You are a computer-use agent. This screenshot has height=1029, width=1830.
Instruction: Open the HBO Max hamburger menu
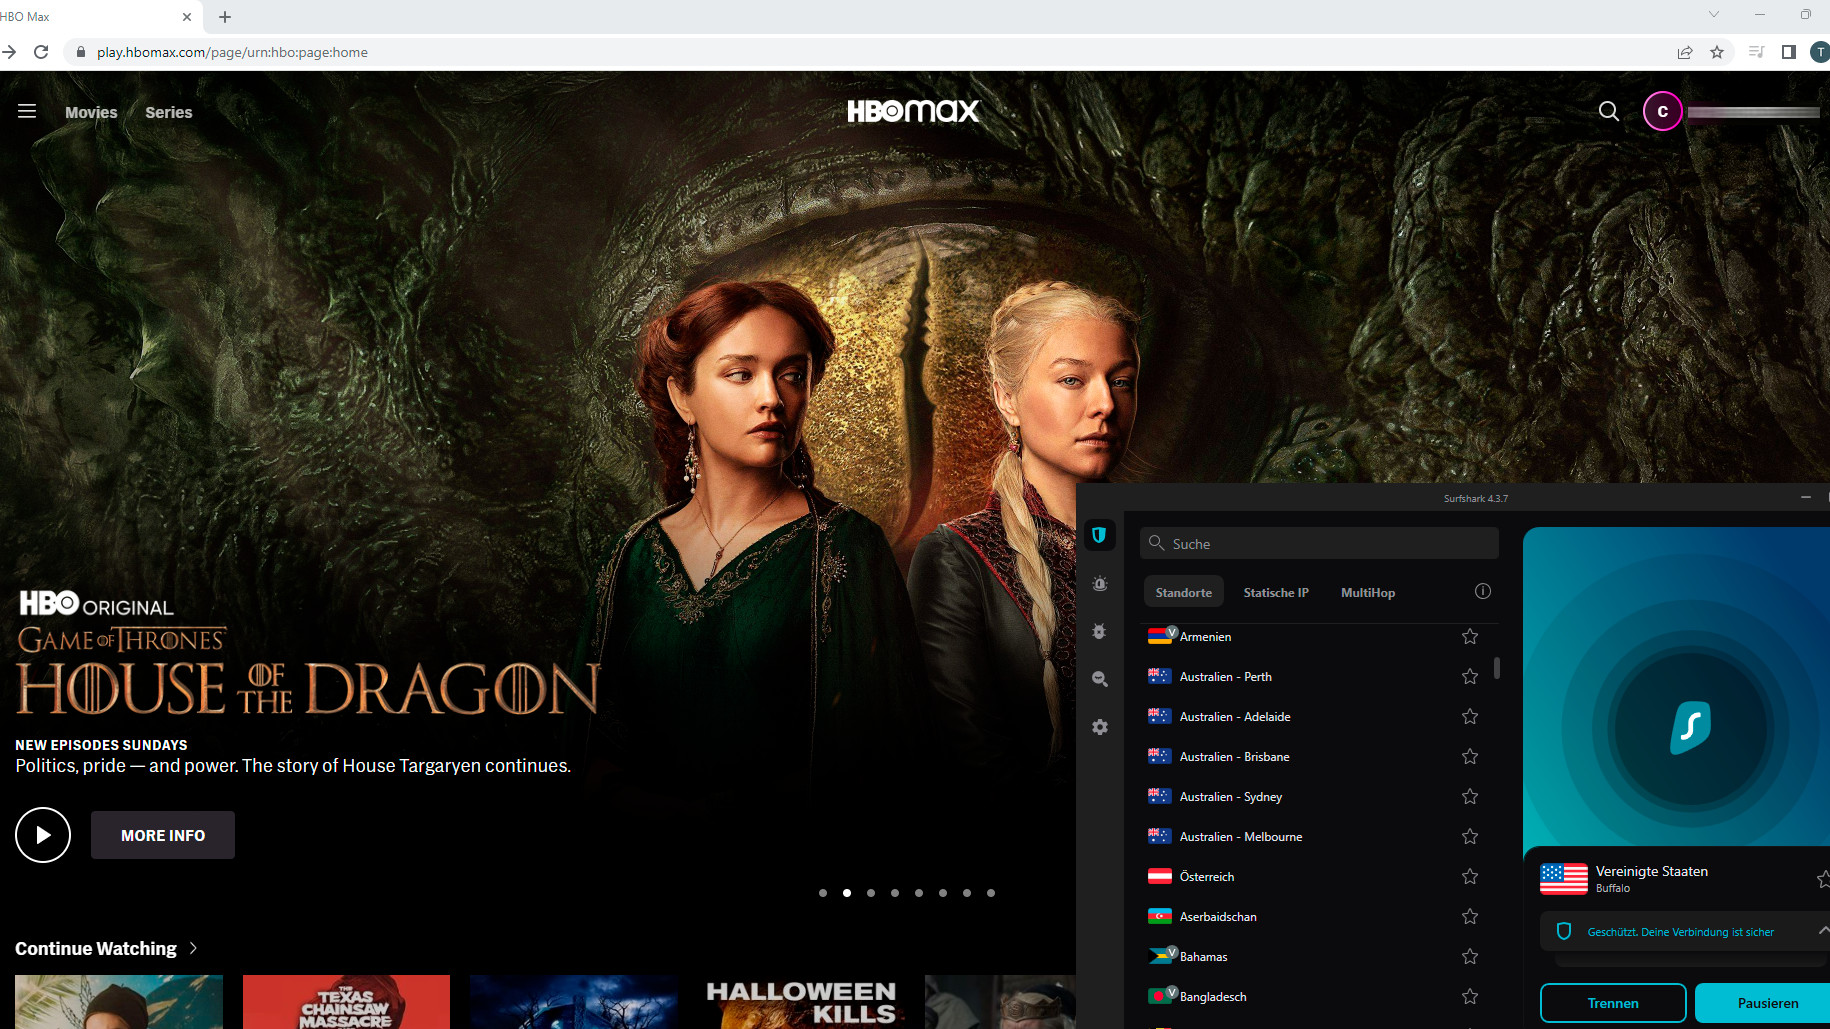(27, 112)
